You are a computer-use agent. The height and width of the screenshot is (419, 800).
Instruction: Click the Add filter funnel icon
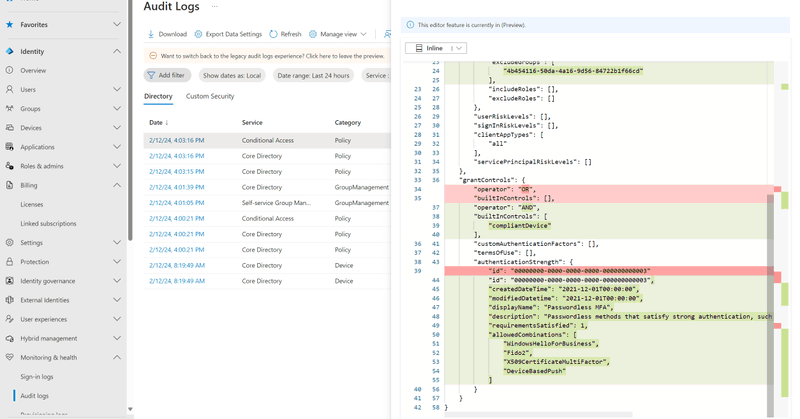click(151, 75)
